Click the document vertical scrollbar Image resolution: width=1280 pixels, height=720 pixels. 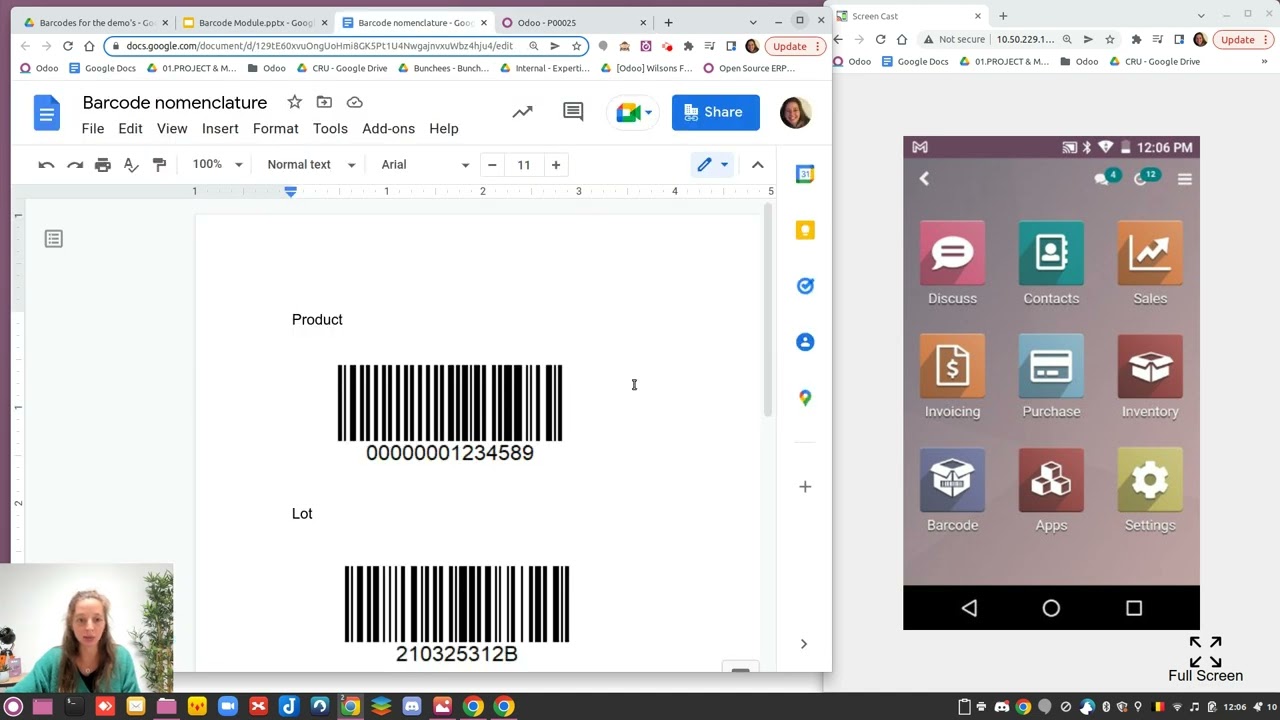click(x=768, y=311)
